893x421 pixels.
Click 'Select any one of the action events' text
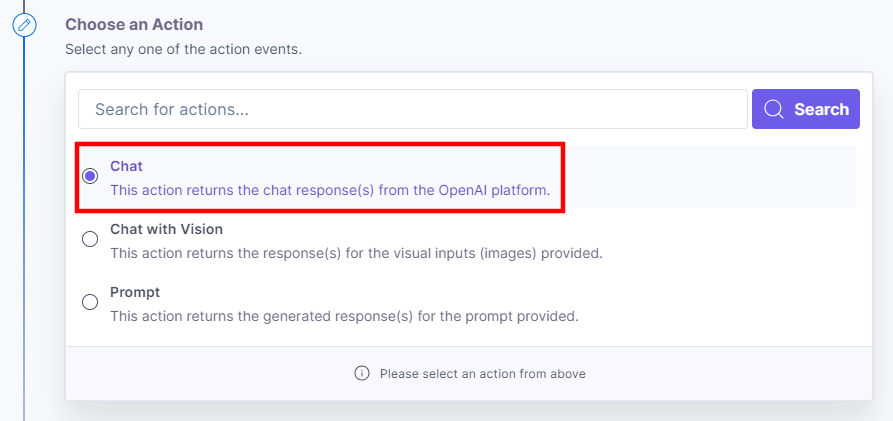coord(183,48)
